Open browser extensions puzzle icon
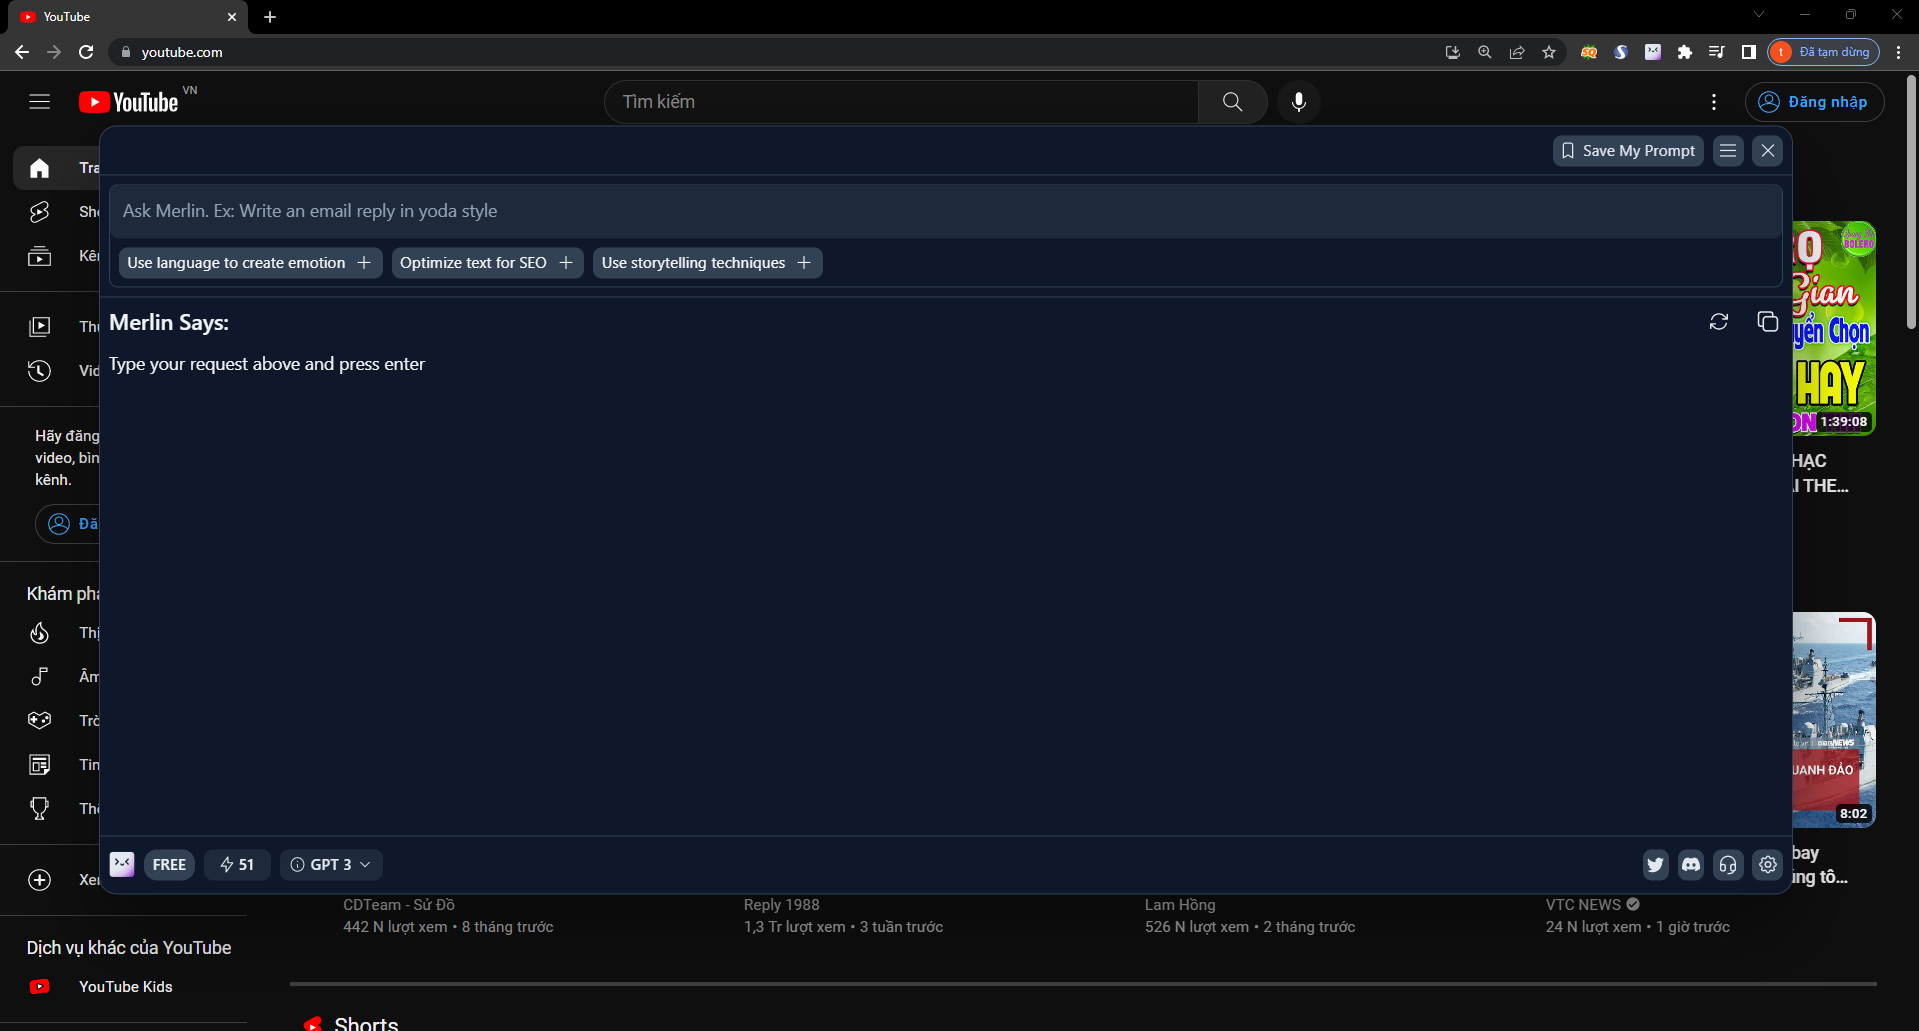The width and height of the screenshot is (1919, 1031). pos(1685,52)
